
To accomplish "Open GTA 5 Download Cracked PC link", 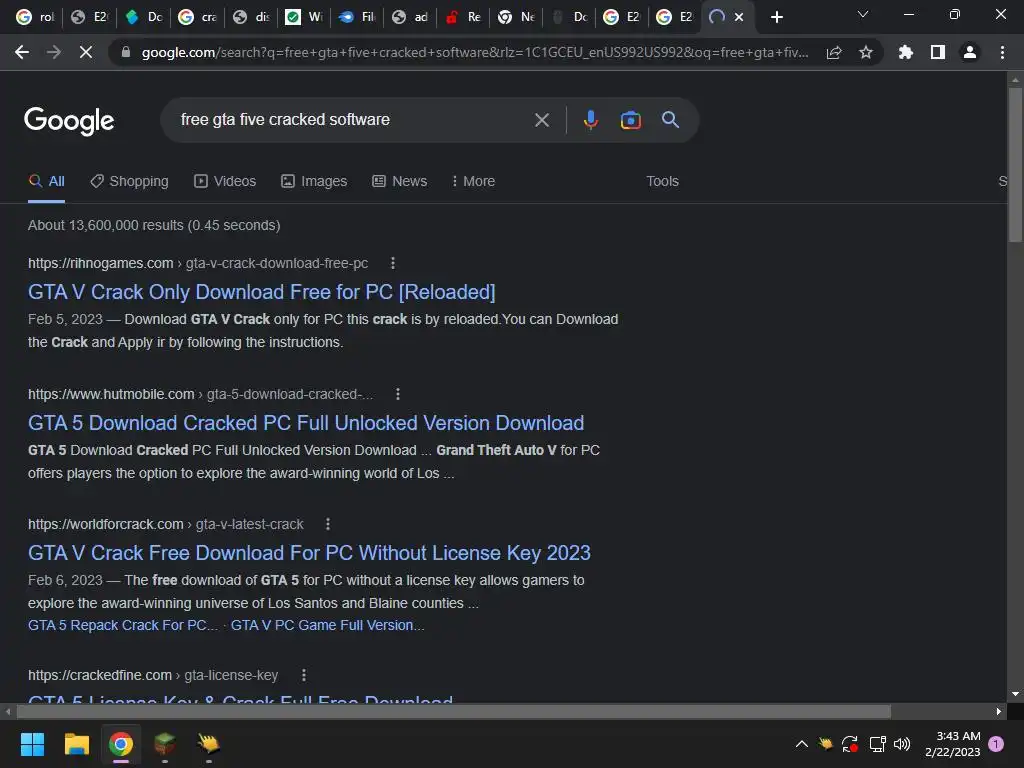I will pyautogui.click(x=306, y=423).
